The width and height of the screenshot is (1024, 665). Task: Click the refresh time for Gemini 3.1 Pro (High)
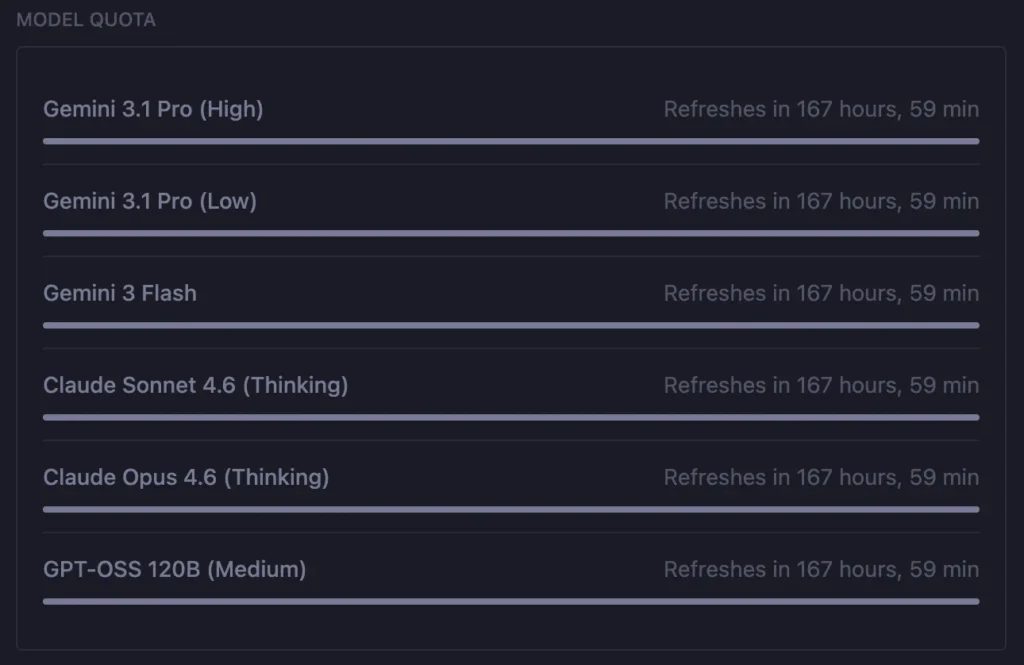point(821,109)
